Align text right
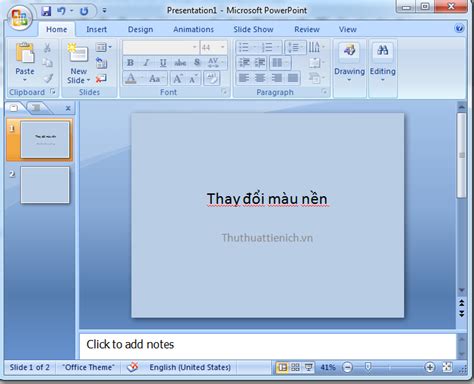 (277, 78)
